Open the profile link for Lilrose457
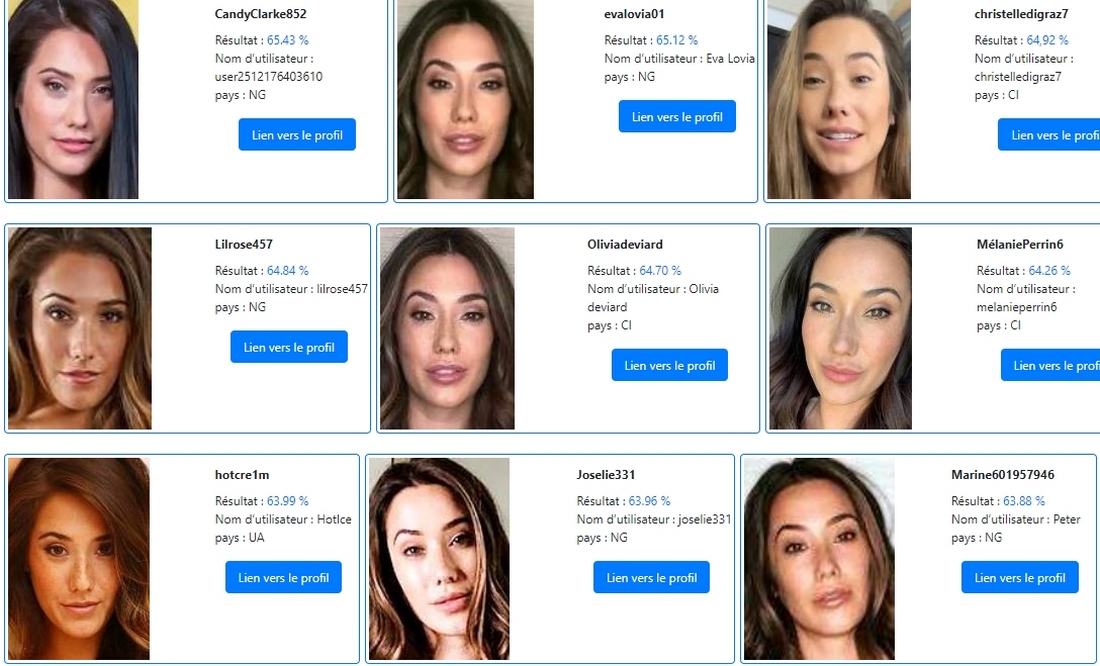 [289, 347]
